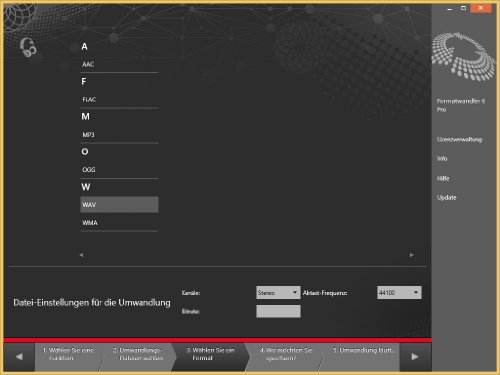Minimize the Formatwandler window
500x375 pixels.
449,8
